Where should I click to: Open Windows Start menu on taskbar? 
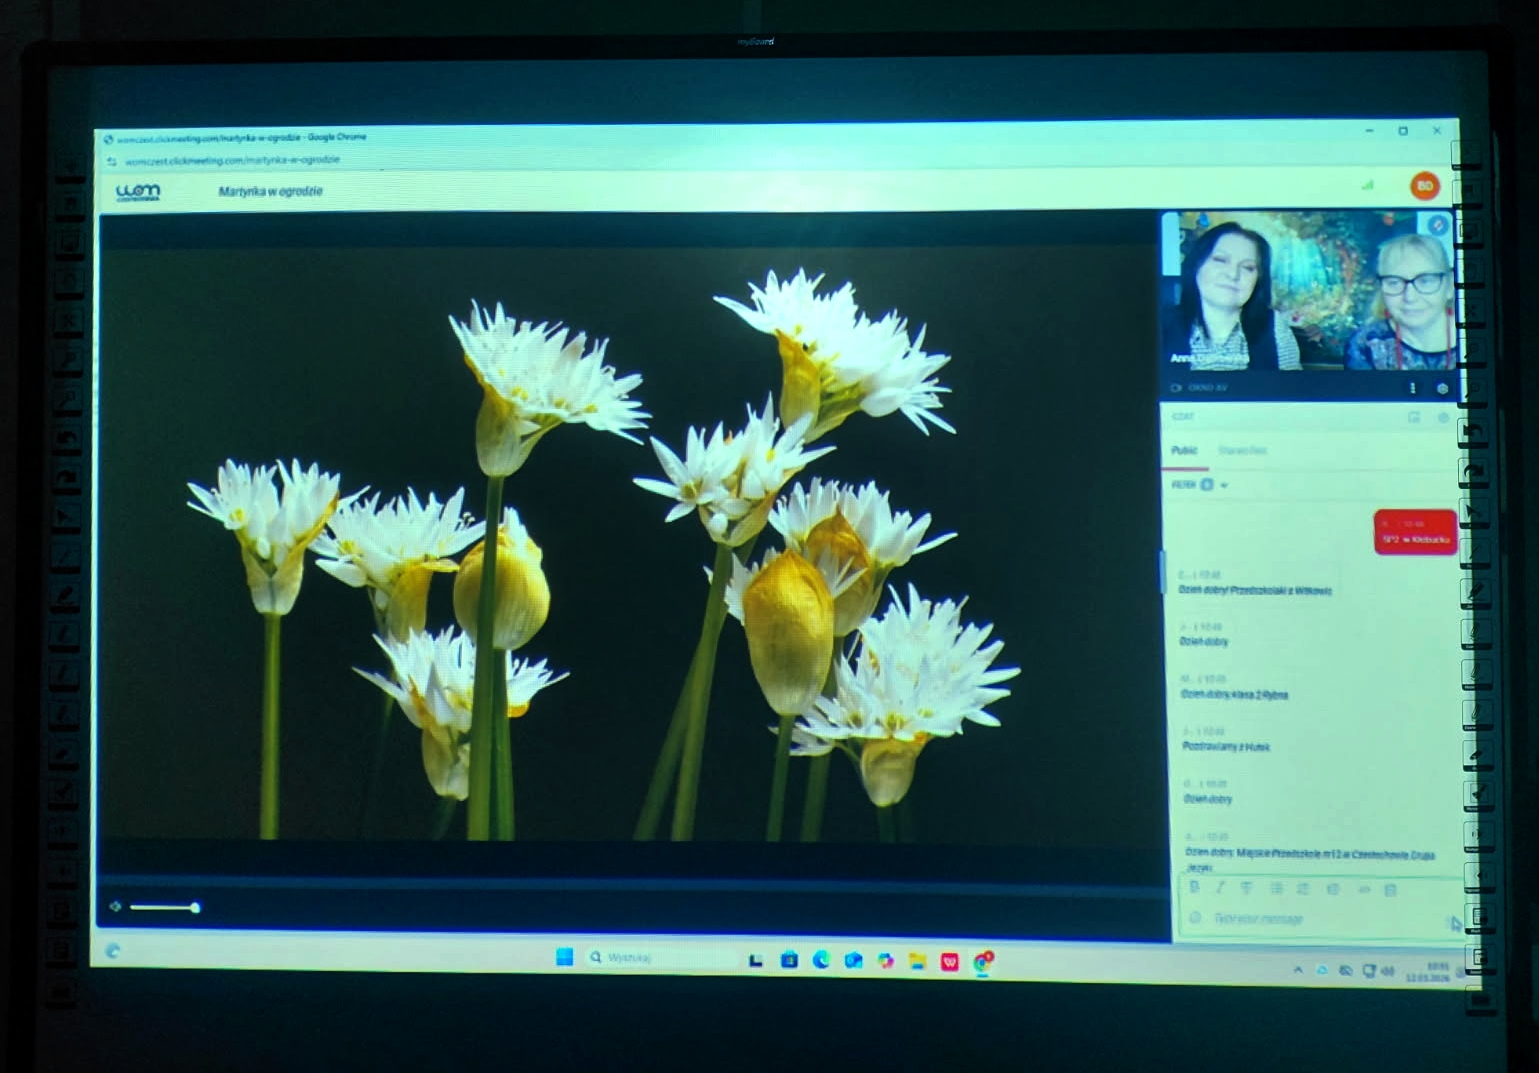(x=564, y=958)
